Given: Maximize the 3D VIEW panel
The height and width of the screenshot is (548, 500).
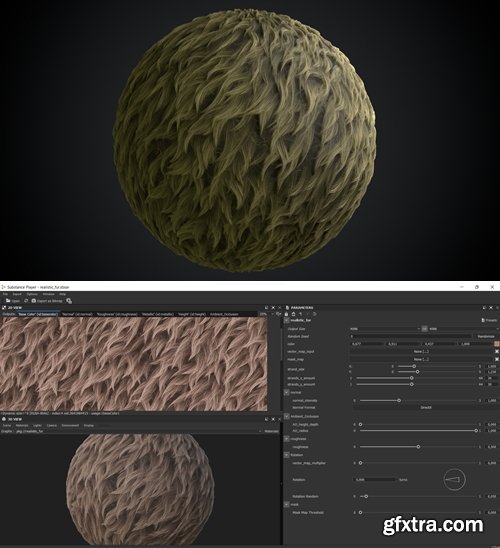Looking at the screenshot, I should point(273,419).
